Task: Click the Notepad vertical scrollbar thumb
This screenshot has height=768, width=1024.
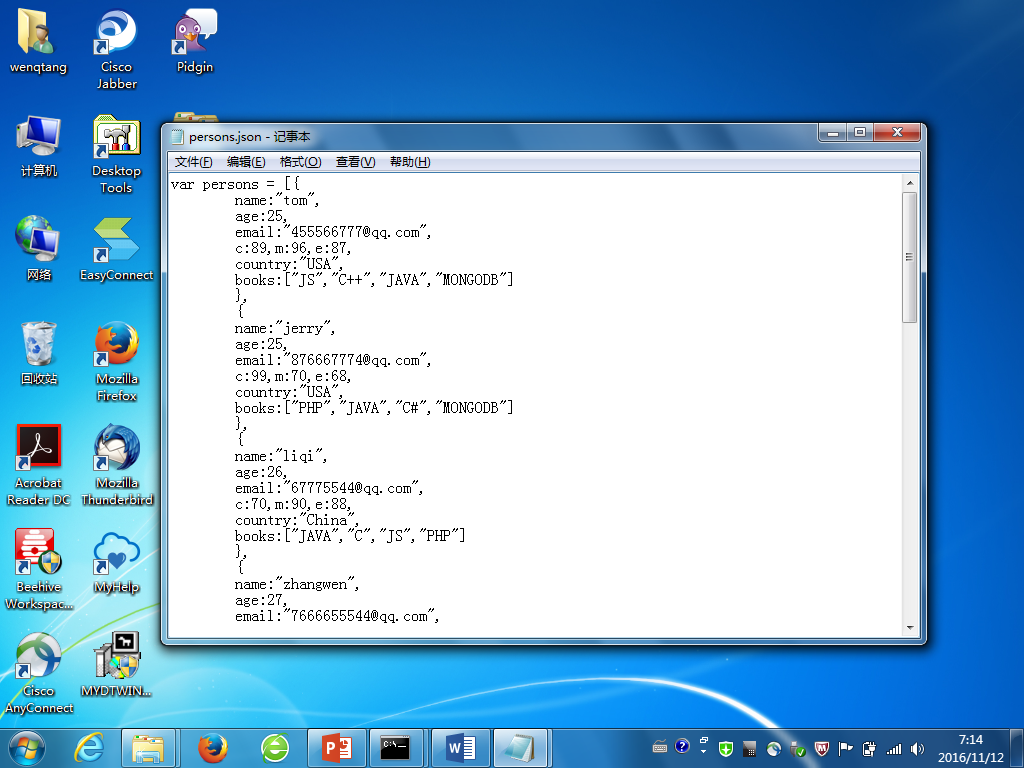Action: tap(909, 257)
